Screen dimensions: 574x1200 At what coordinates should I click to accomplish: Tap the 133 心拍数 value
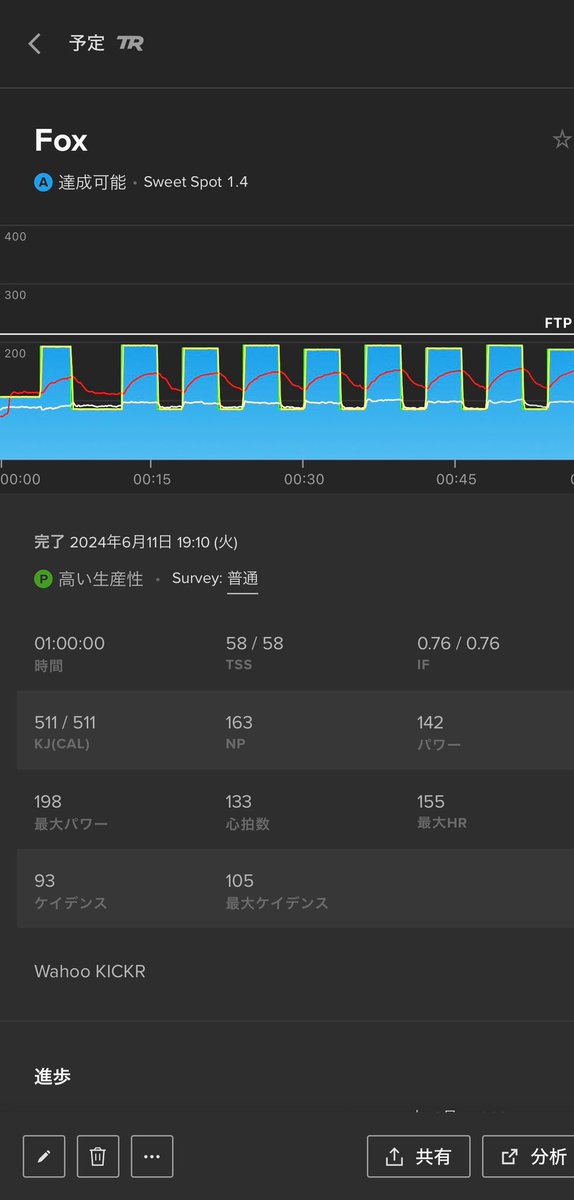(239, 801)
